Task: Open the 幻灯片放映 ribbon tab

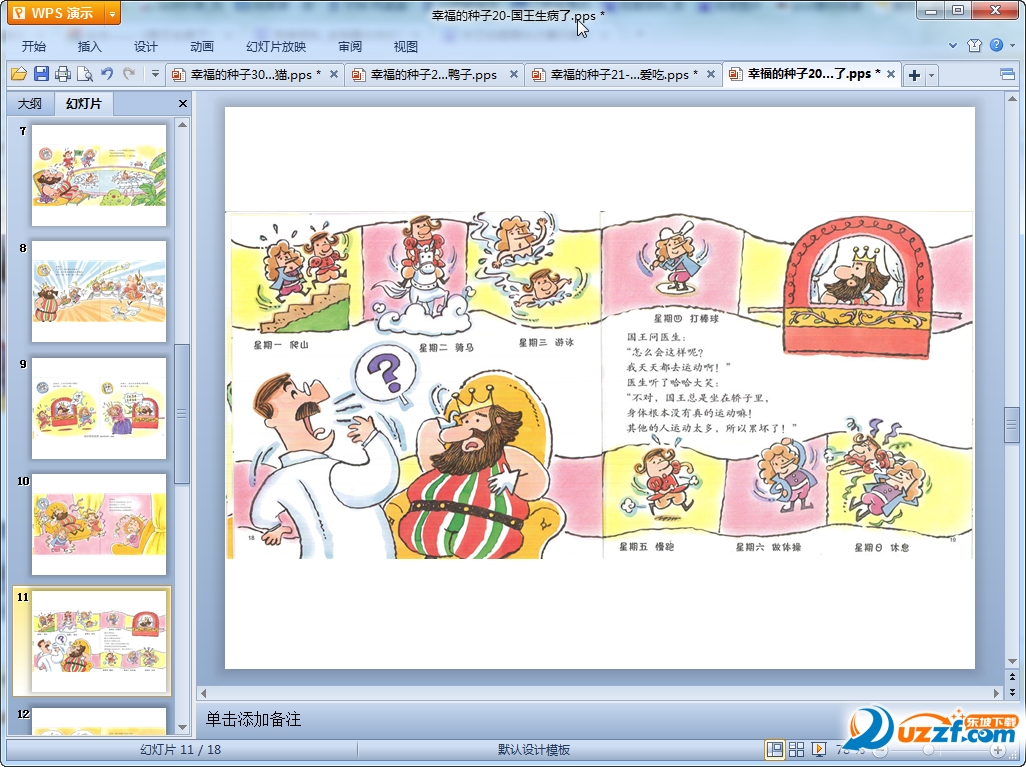Action: pyautogui.click(x=276, y=46)
